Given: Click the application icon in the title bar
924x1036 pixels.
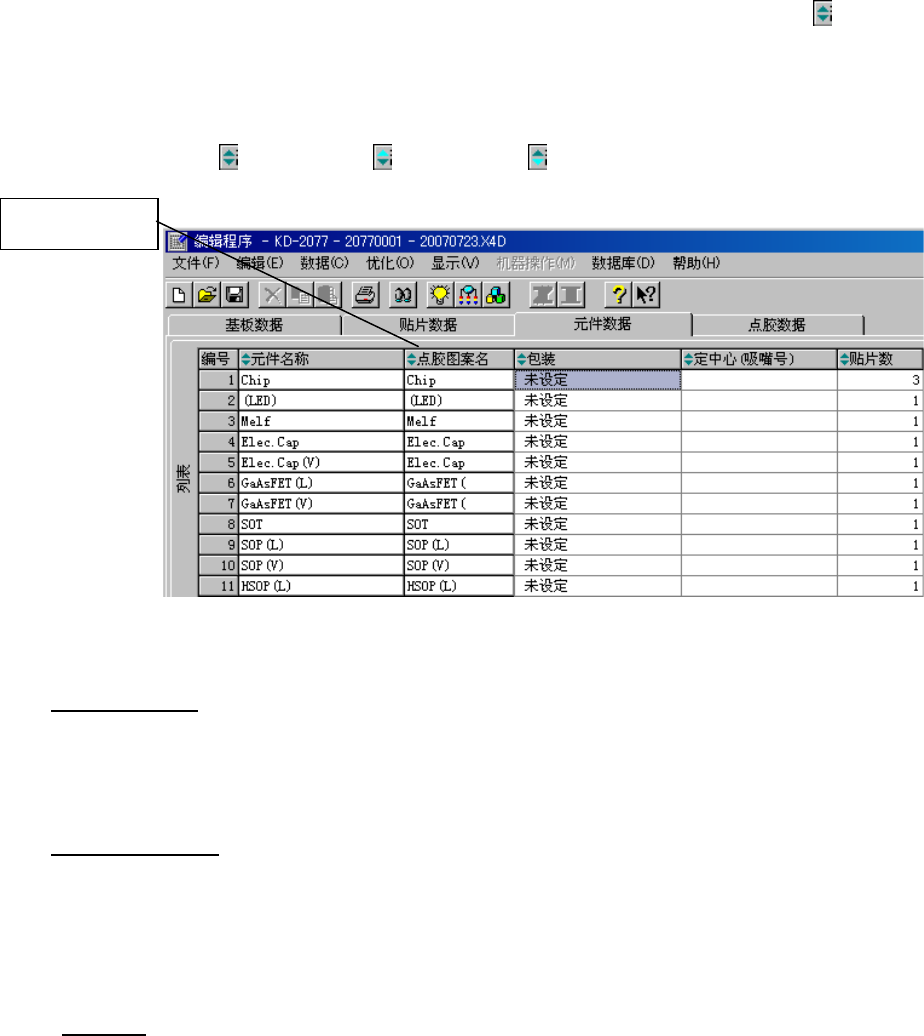Looking at the screenshot, I should pos(177,242).
